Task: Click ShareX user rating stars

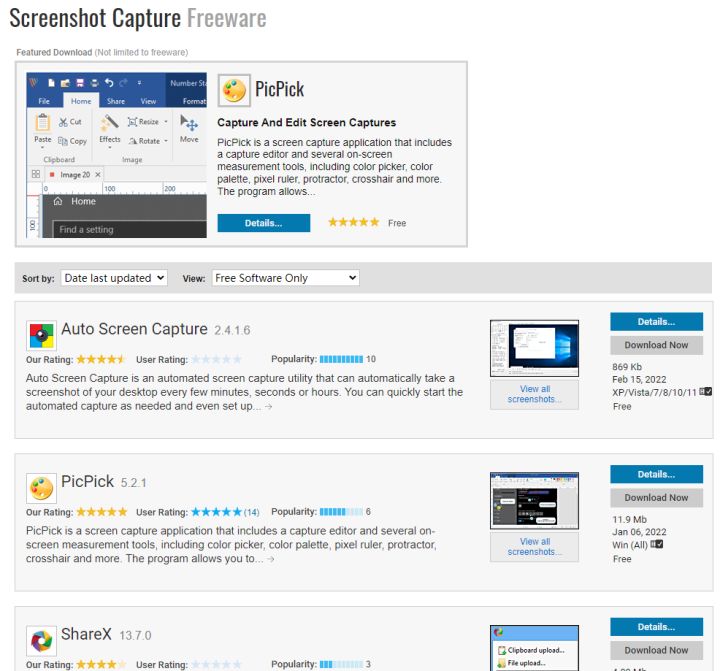Action: (x=216, y=664)
